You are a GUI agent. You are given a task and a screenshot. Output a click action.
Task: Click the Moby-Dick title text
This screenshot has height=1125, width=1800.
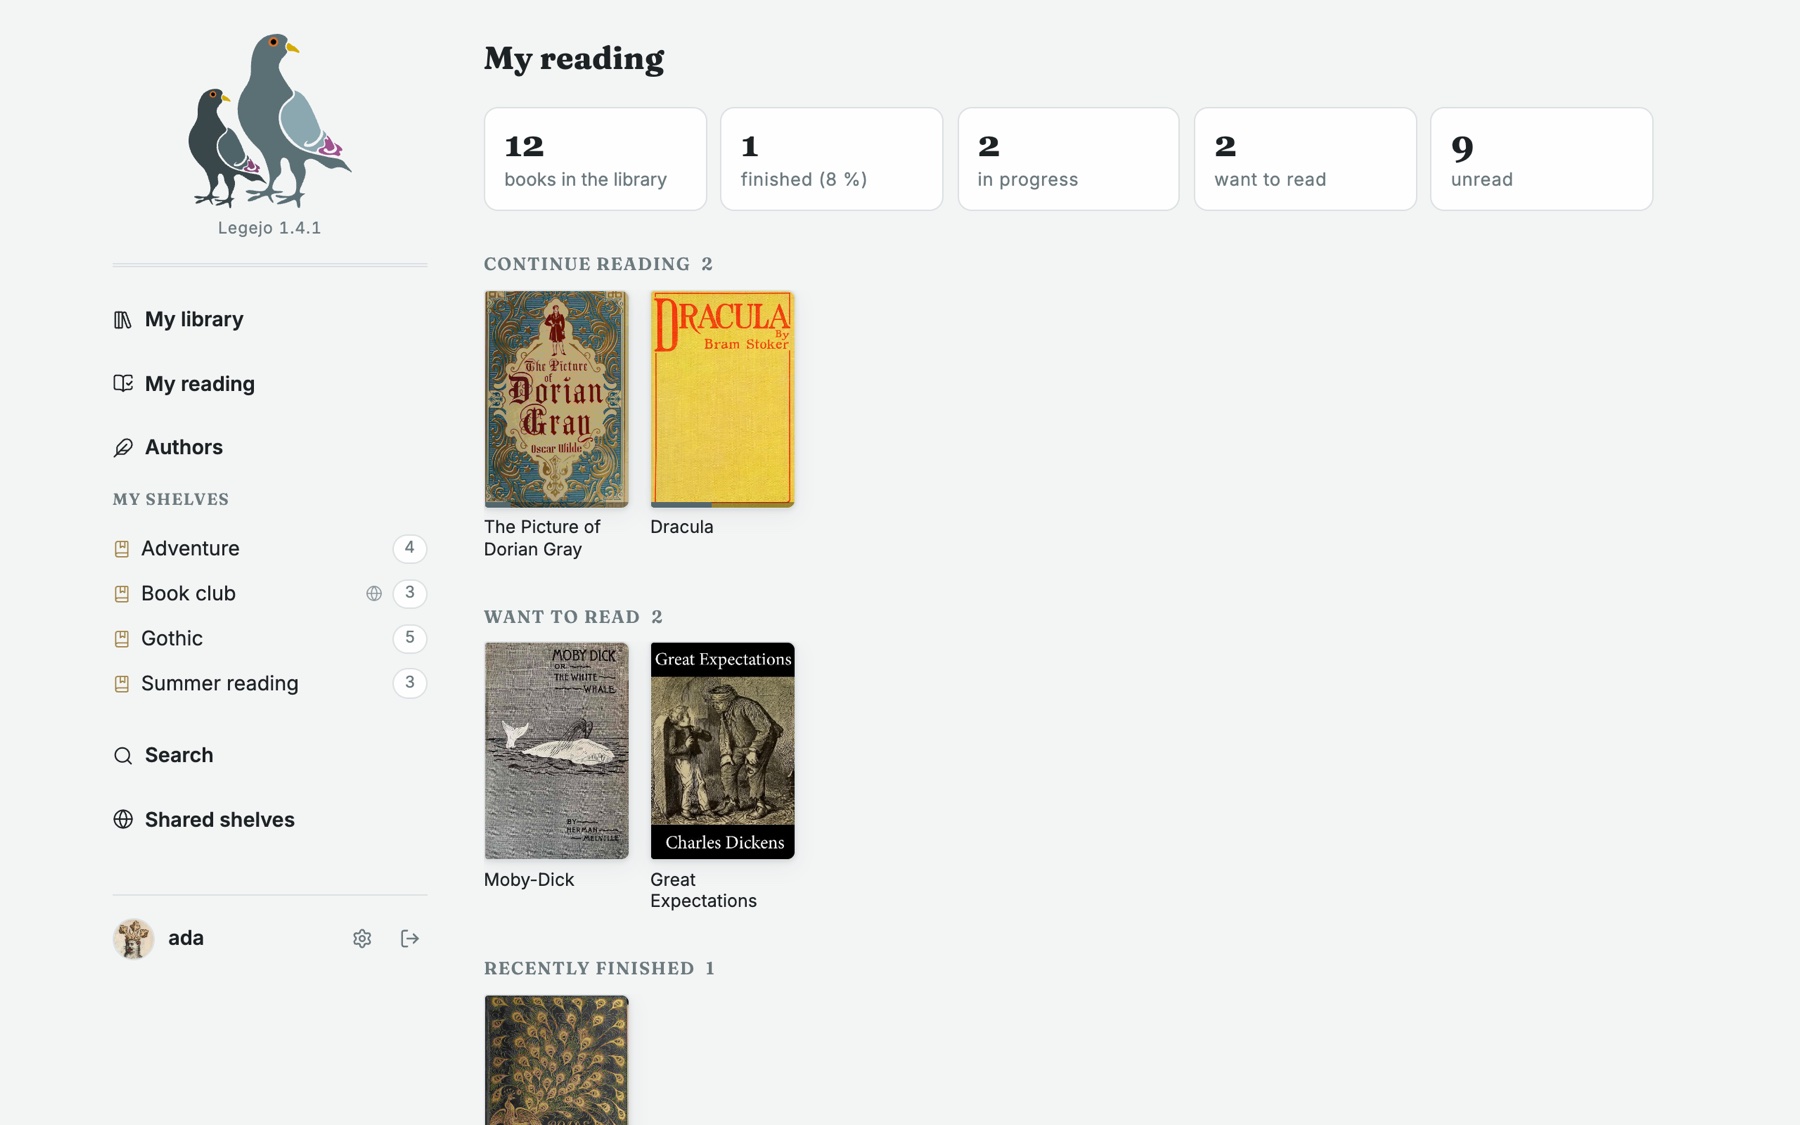coord(529,880)
